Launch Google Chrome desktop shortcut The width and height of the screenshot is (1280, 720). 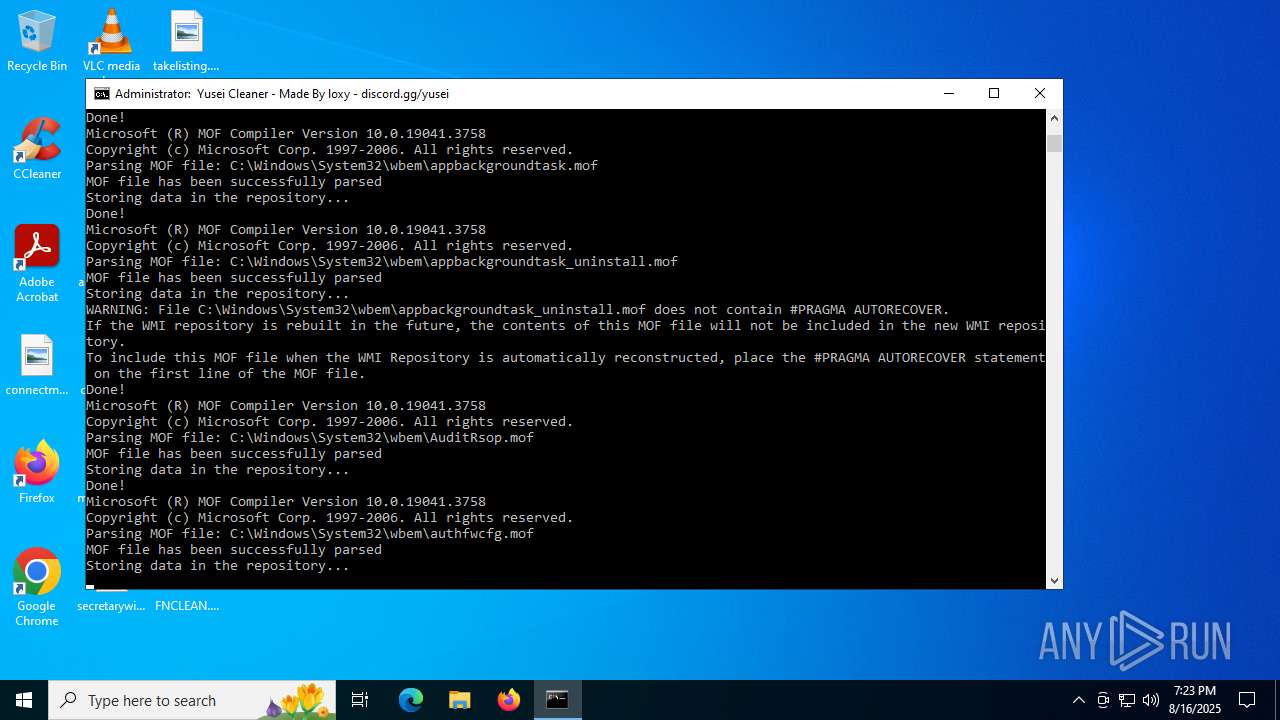(37, 588)
